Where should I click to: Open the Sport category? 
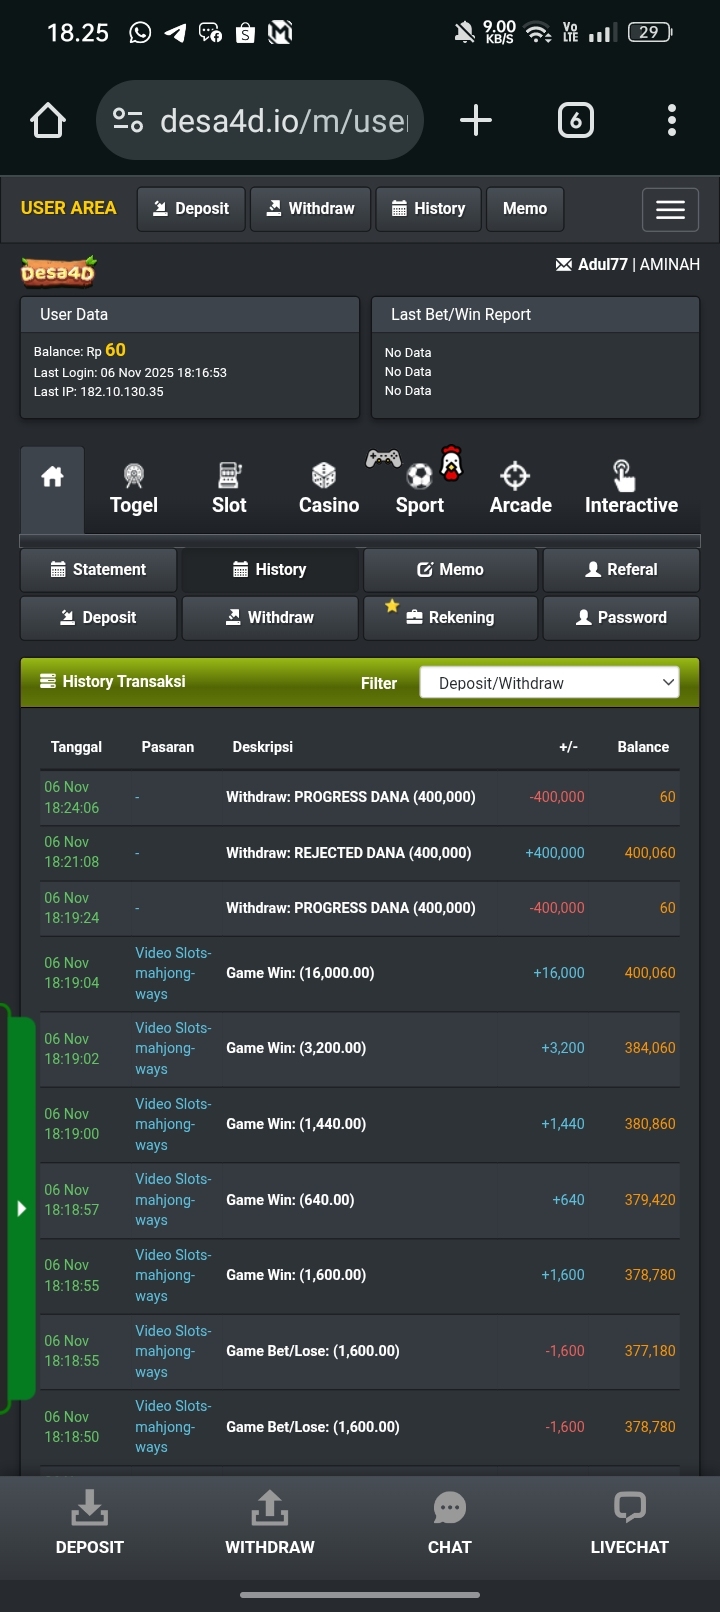(x=420, y=490)
